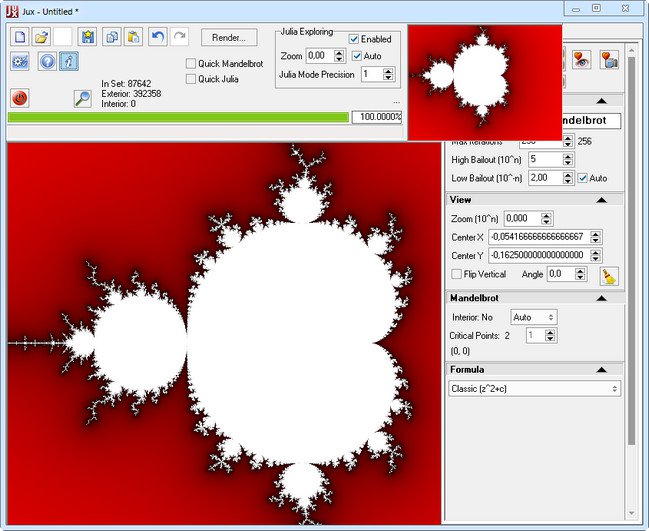
Task: Click the heart-and-camera favorite snapshot icon
Action: point(609,60)
